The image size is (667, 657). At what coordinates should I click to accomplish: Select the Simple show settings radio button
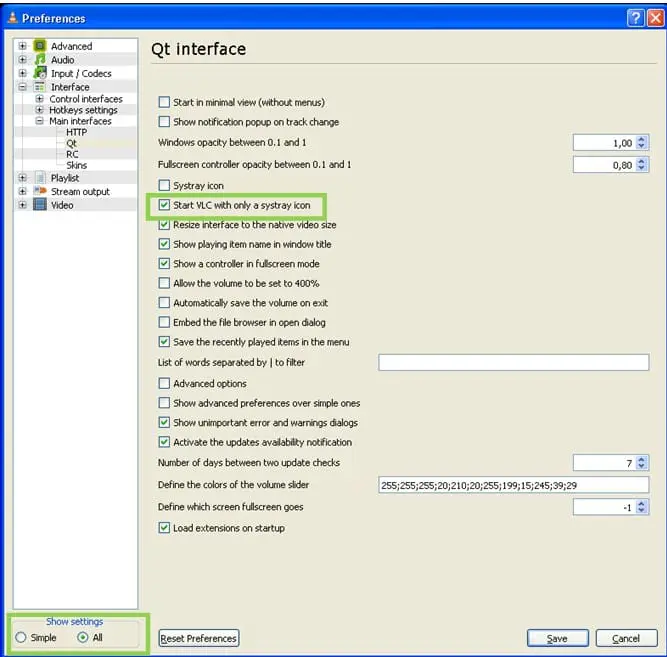(x=21, y=638)
